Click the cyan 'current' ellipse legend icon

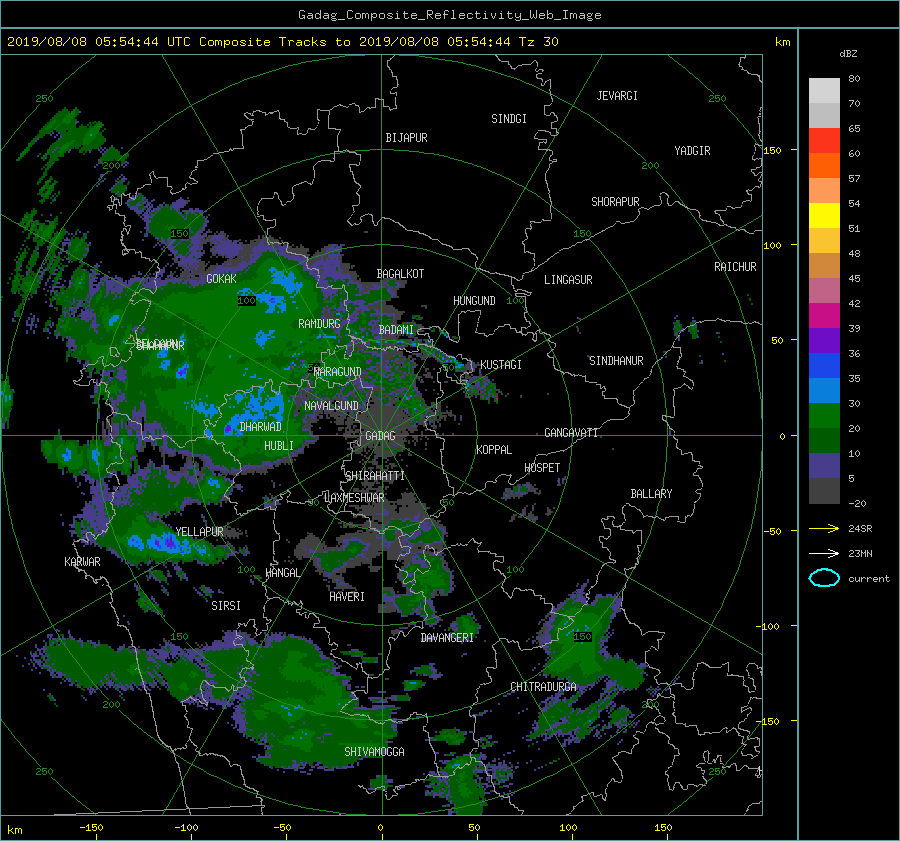(x=824, y=578)
